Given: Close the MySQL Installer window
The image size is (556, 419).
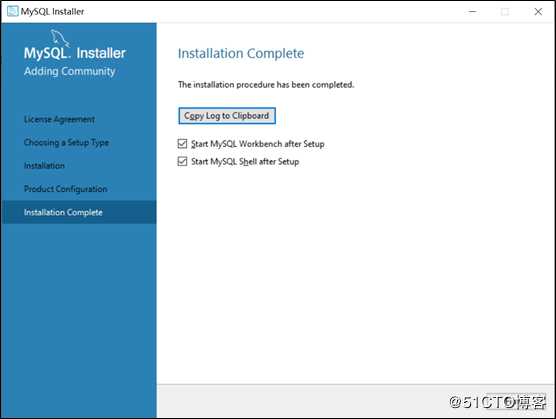Looking at the screenshot, I should (x=538, y=11).
